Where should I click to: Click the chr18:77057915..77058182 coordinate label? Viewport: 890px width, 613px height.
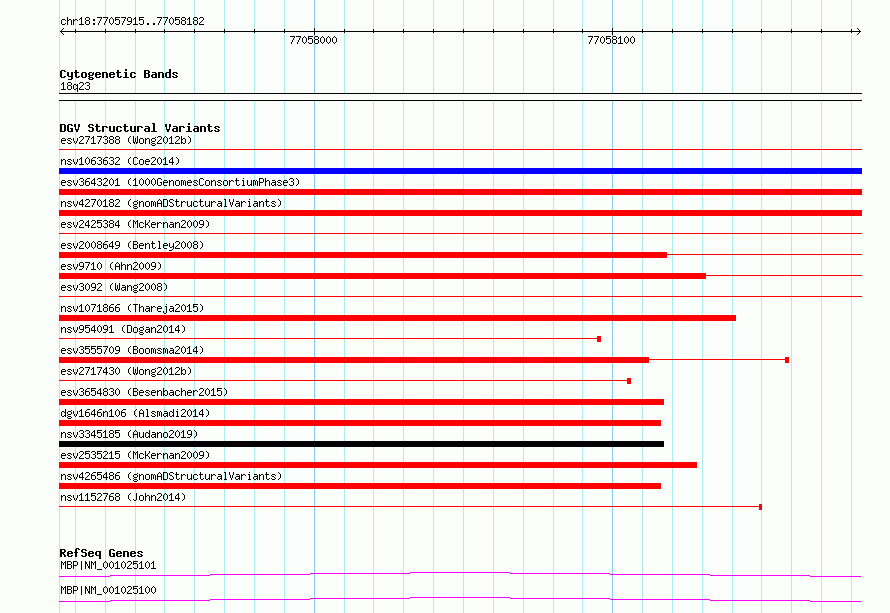coord(132,21)
